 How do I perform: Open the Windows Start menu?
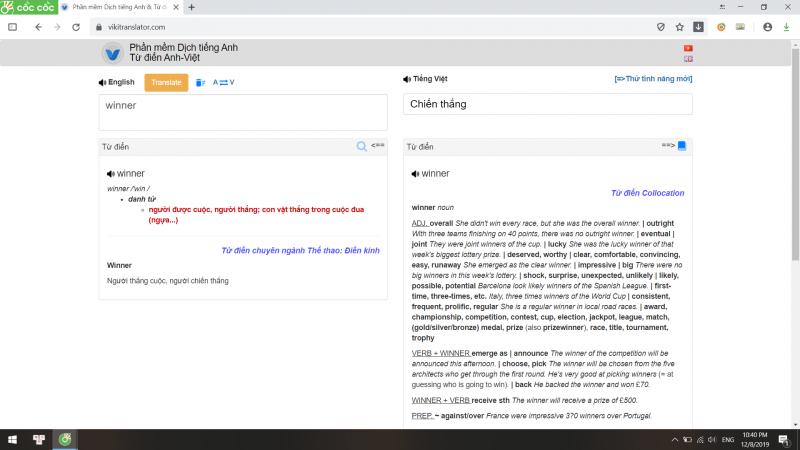point(12,439)
